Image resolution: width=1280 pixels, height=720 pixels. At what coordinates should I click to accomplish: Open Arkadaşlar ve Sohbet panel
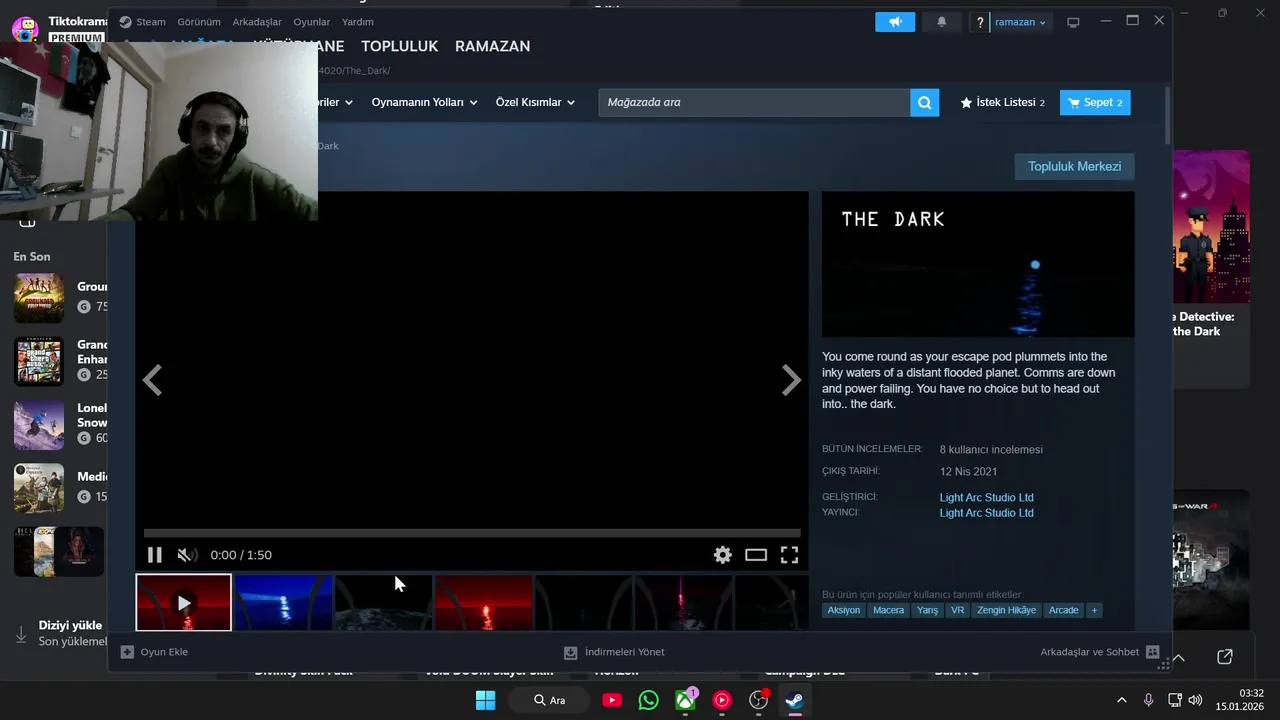coord(1099,652)
